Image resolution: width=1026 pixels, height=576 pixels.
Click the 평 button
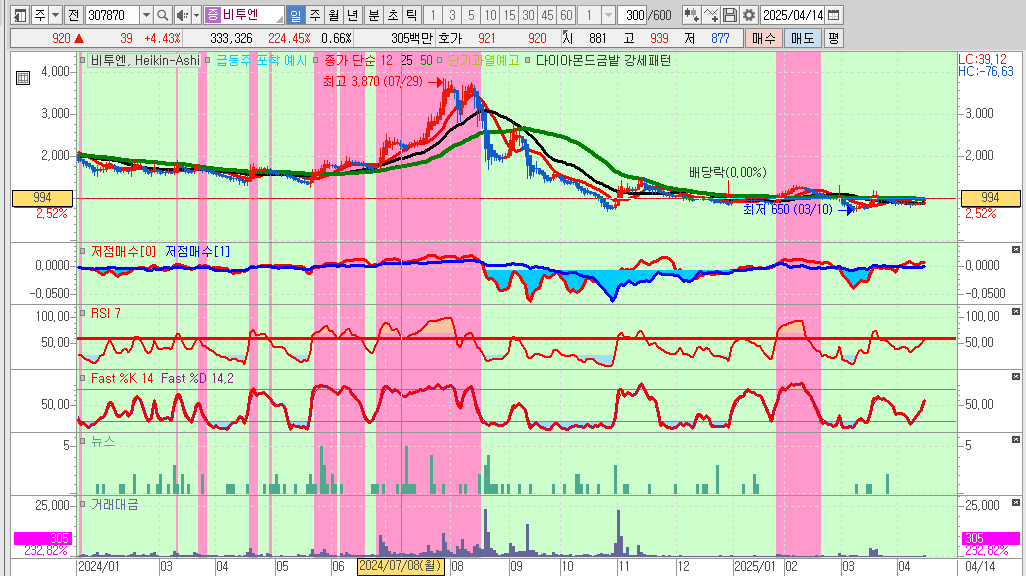tap(833, 38)
